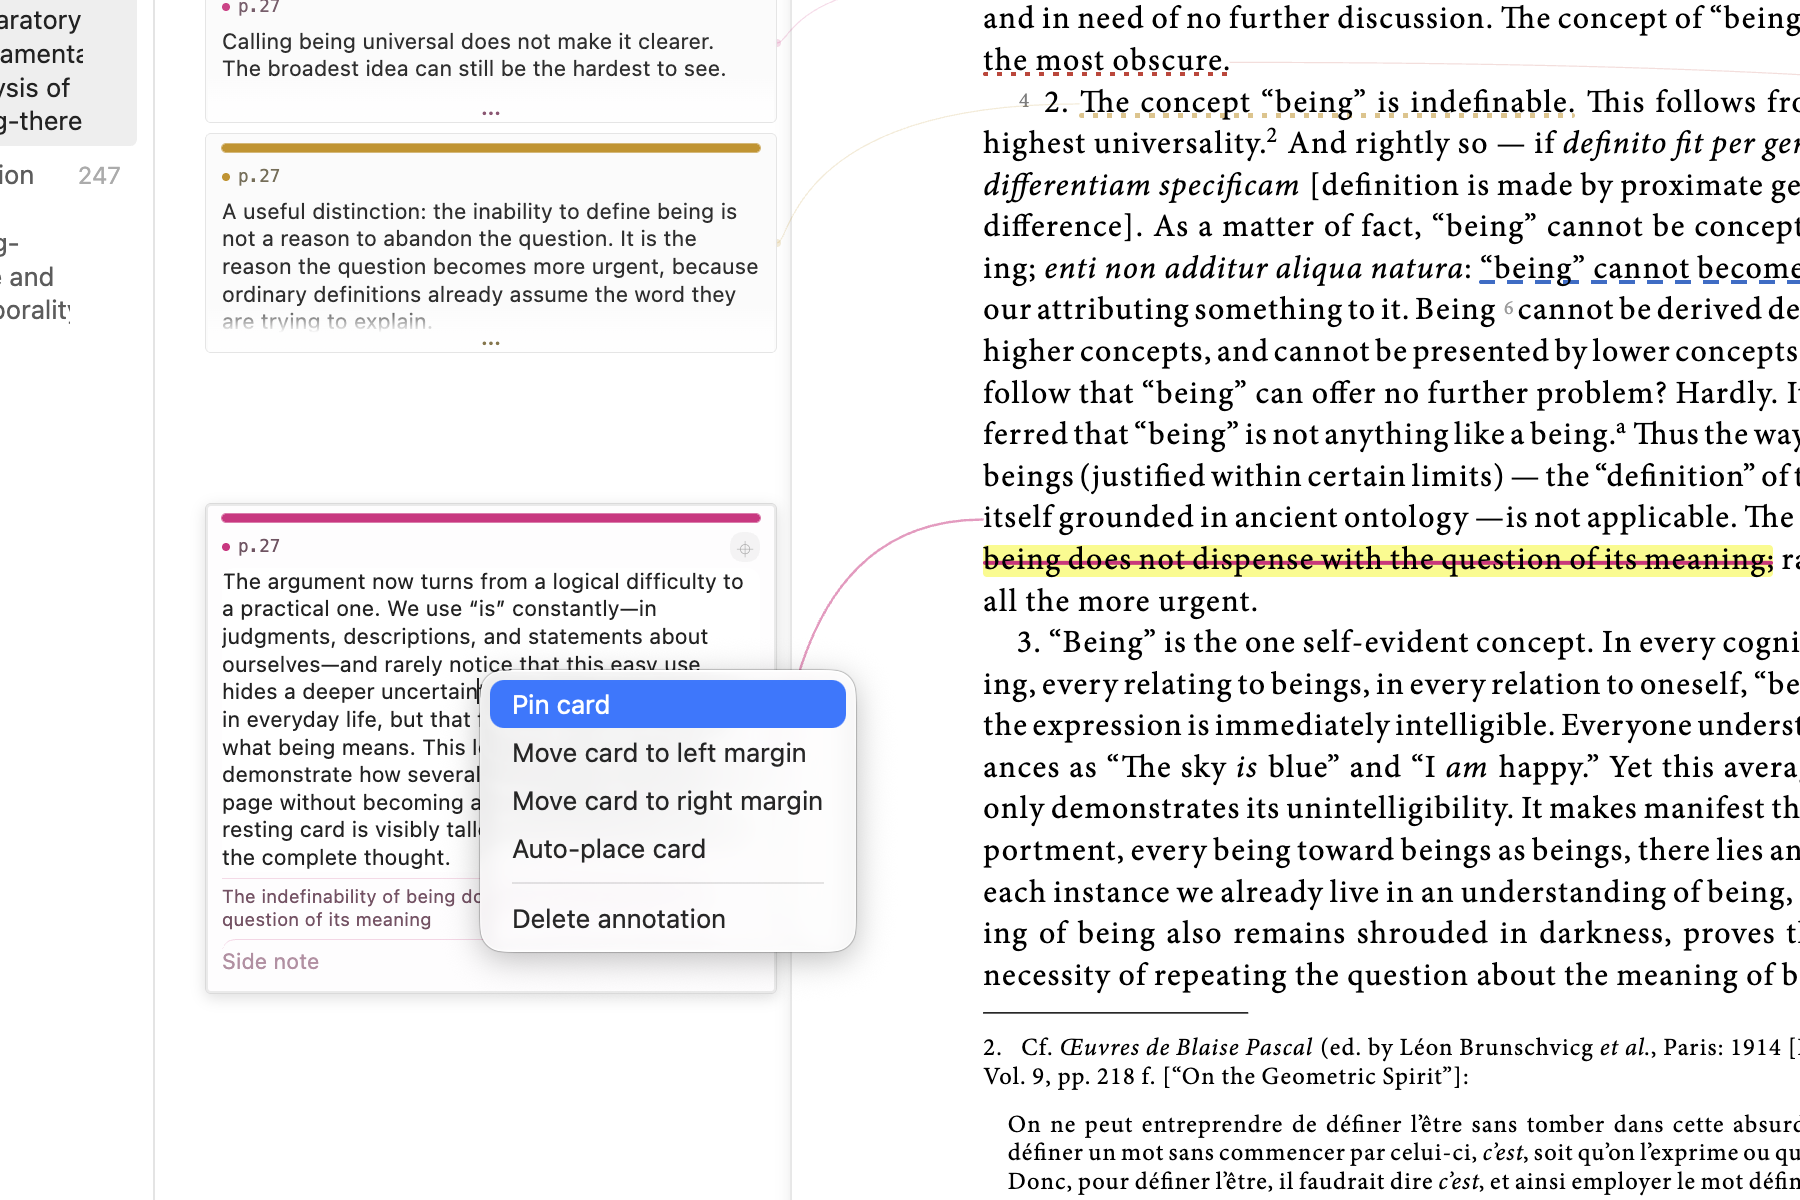
Task: Click margin number 4 beside paragraph two
Action: tap(1024, 100)
